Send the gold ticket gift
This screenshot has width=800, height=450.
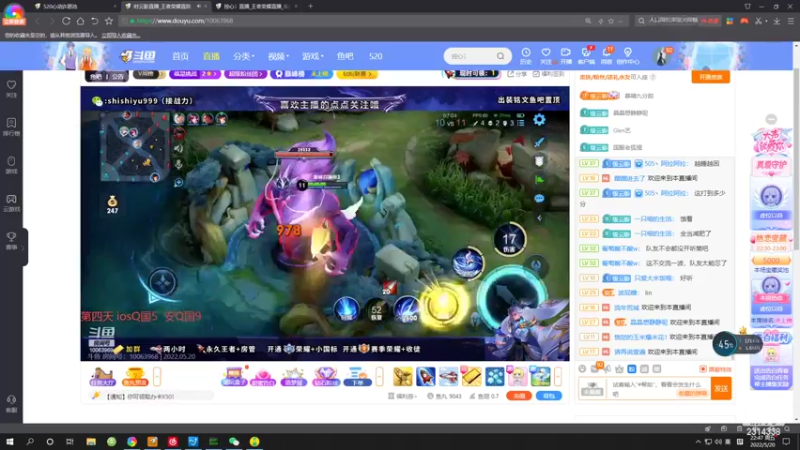point(471,377)
